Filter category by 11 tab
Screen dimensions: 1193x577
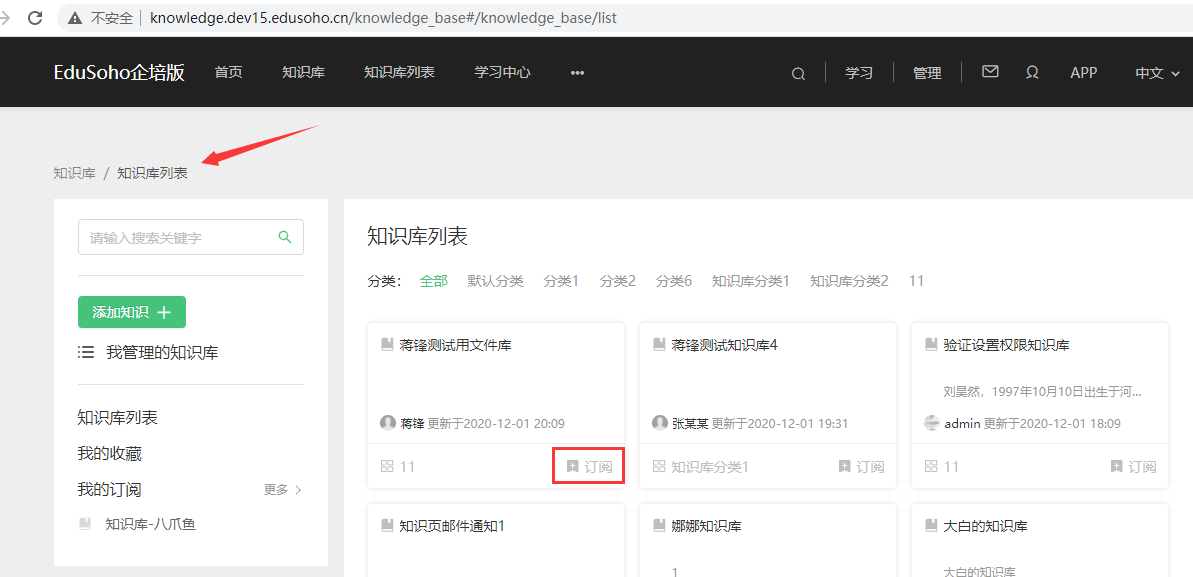[916, 281]
